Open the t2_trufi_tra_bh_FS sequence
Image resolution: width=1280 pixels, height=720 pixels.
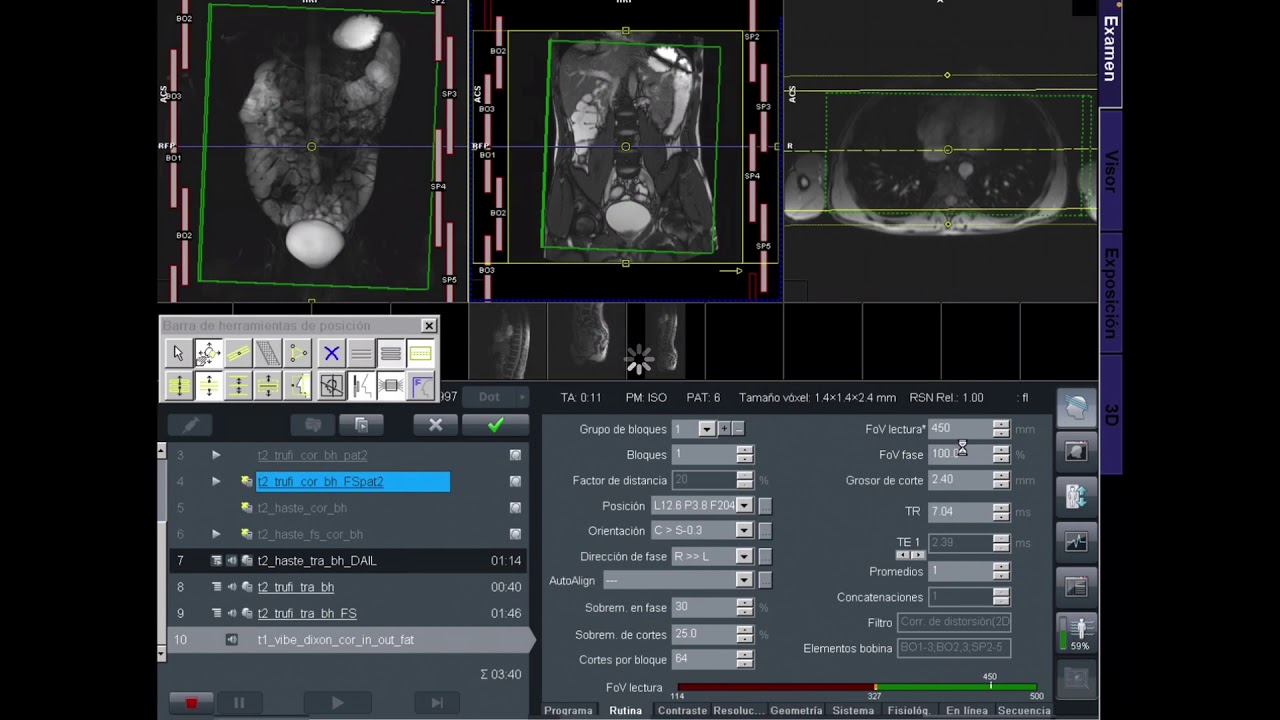[x=307, y=613]
